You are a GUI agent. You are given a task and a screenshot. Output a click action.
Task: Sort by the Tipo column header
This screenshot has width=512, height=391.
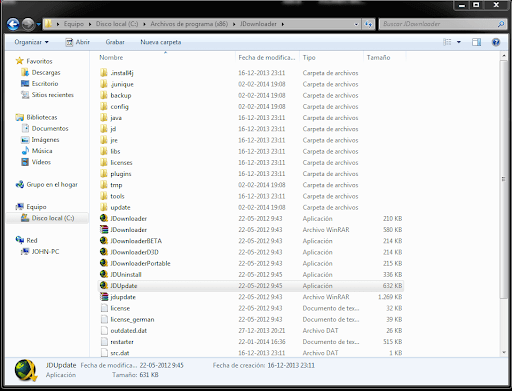click(309, 57)
